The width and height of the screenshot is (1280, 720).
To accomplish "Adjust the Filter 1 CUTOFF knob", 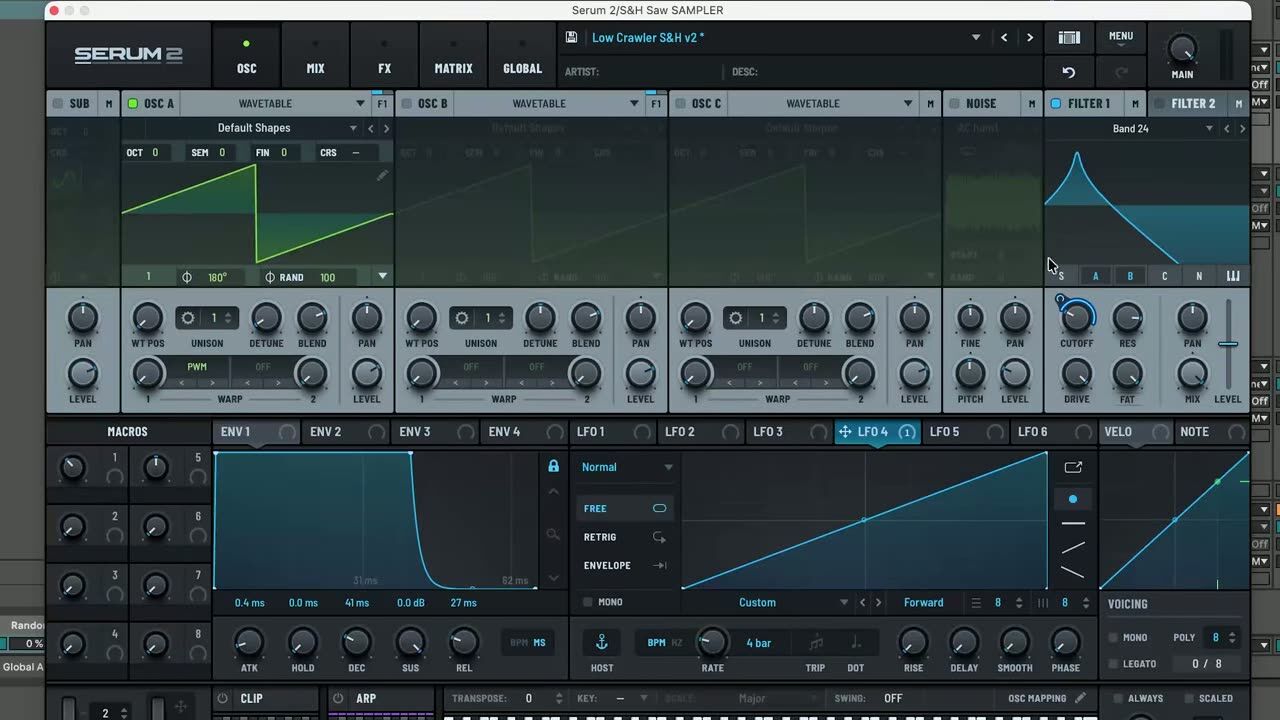I will [1077, 317].
